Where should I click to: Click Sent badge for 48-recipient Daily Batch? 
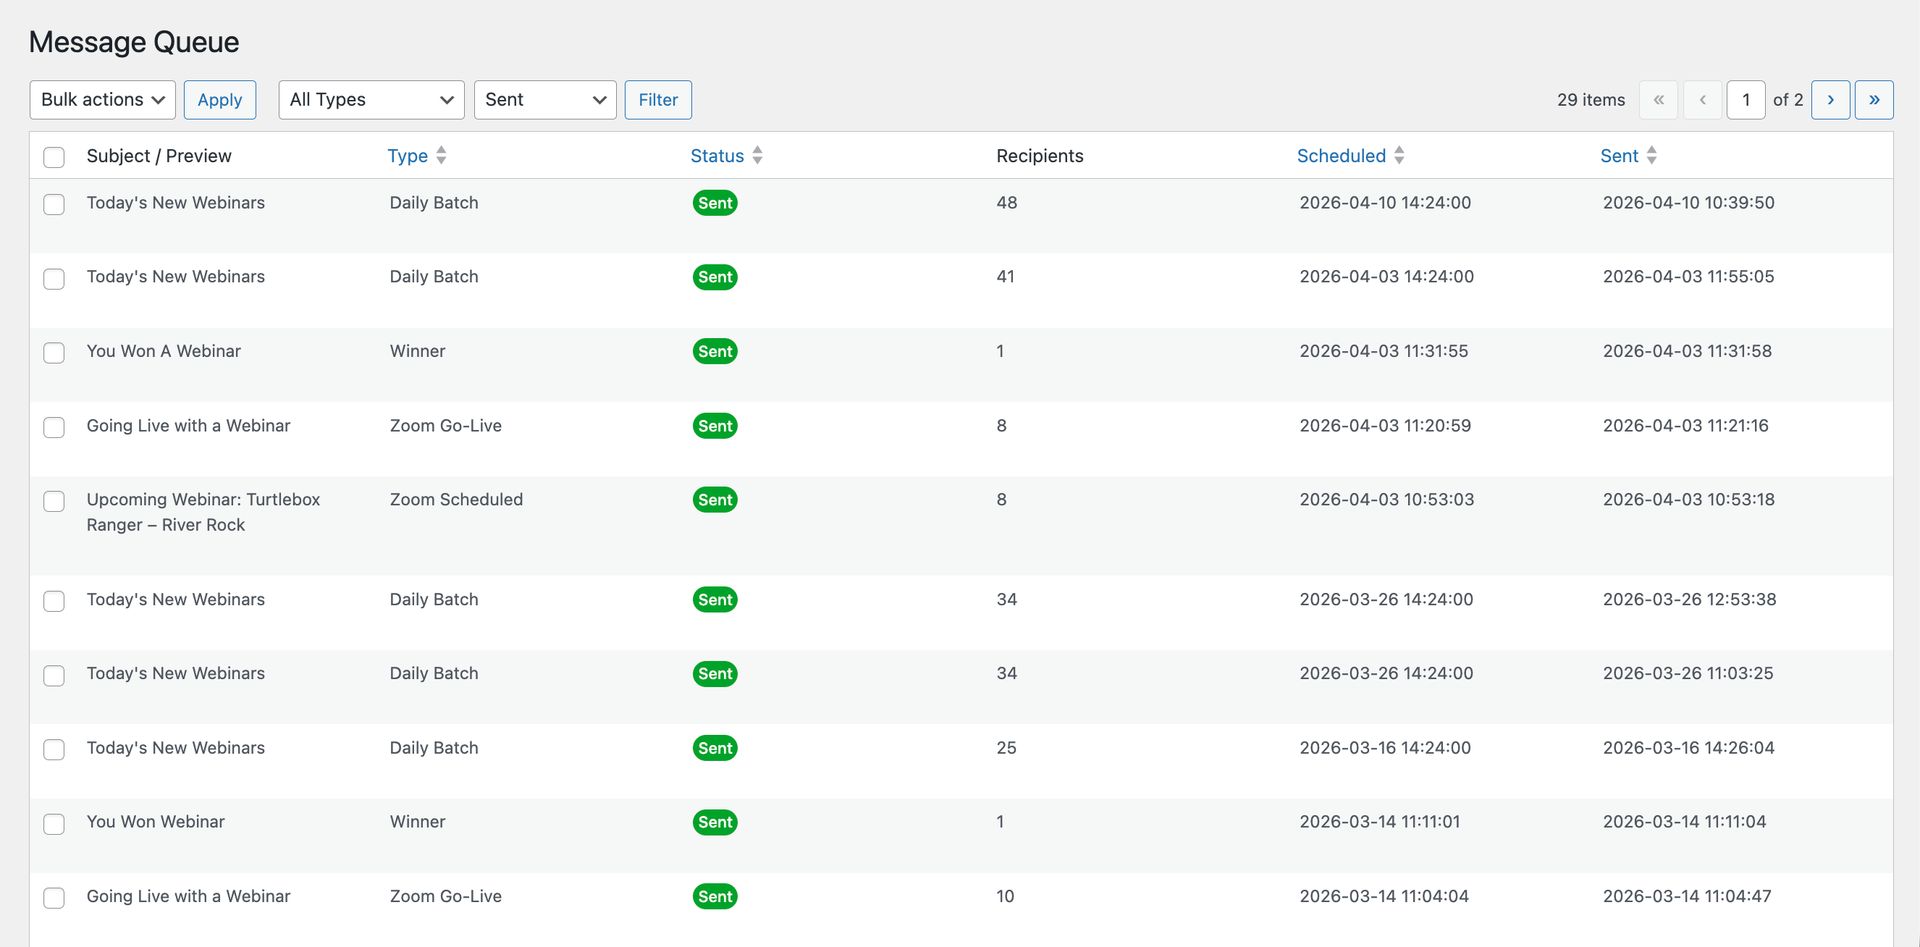715,203
